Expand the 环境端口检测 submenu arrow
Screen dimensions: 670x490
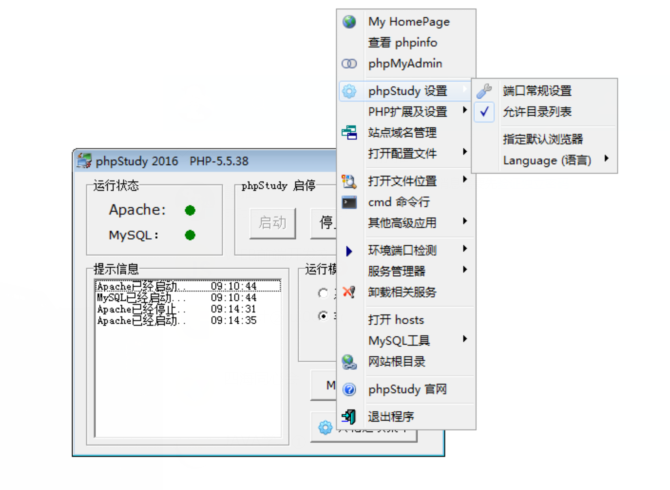click(x=465, y=249)
